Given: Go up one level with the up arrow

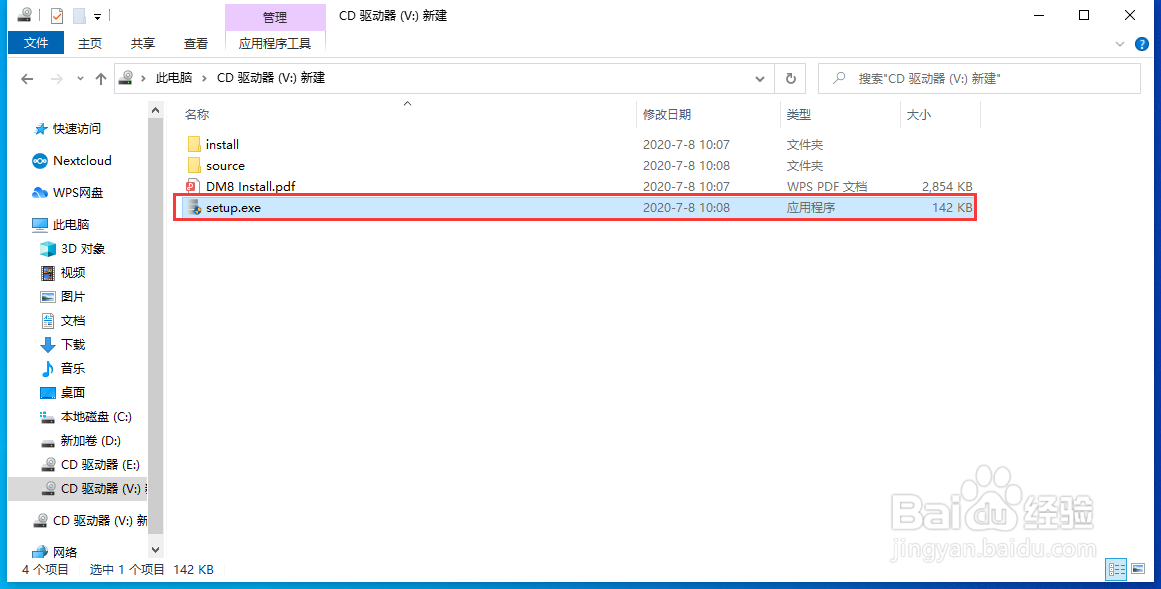Looking at the screenshot, I should [x=101, y=78].
